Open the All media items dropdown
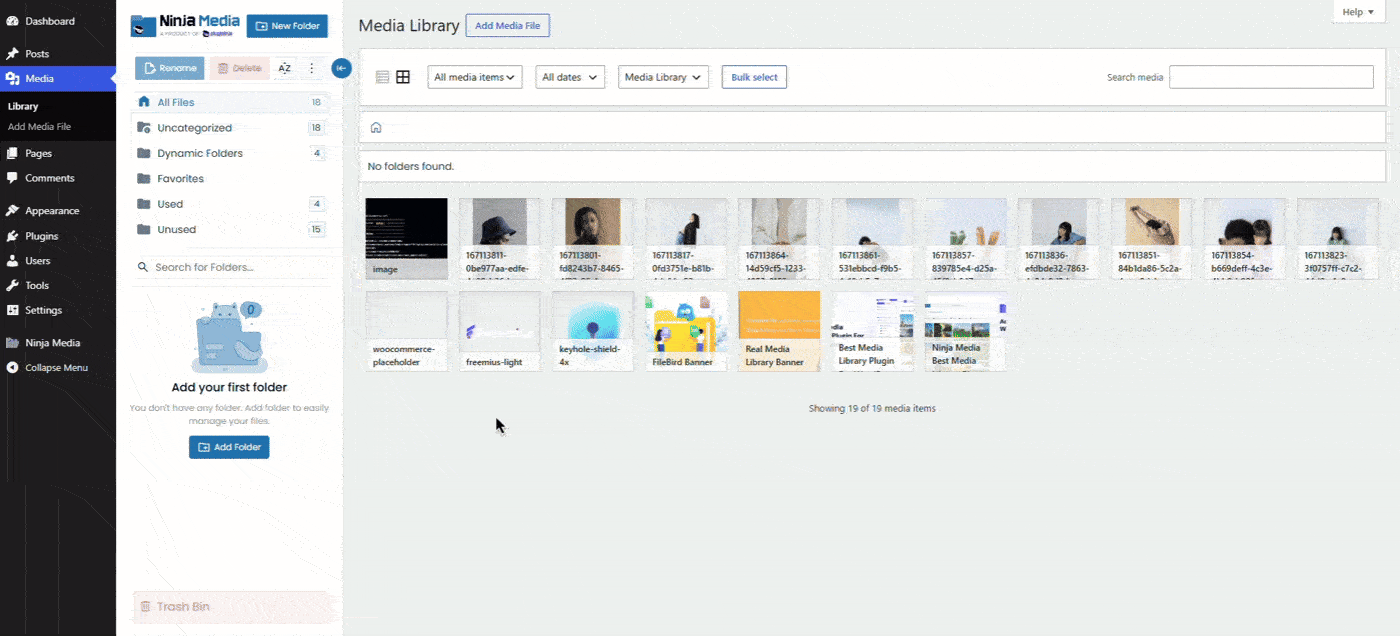This screenshot has height=636, width=1400. (x=475, y=77)
